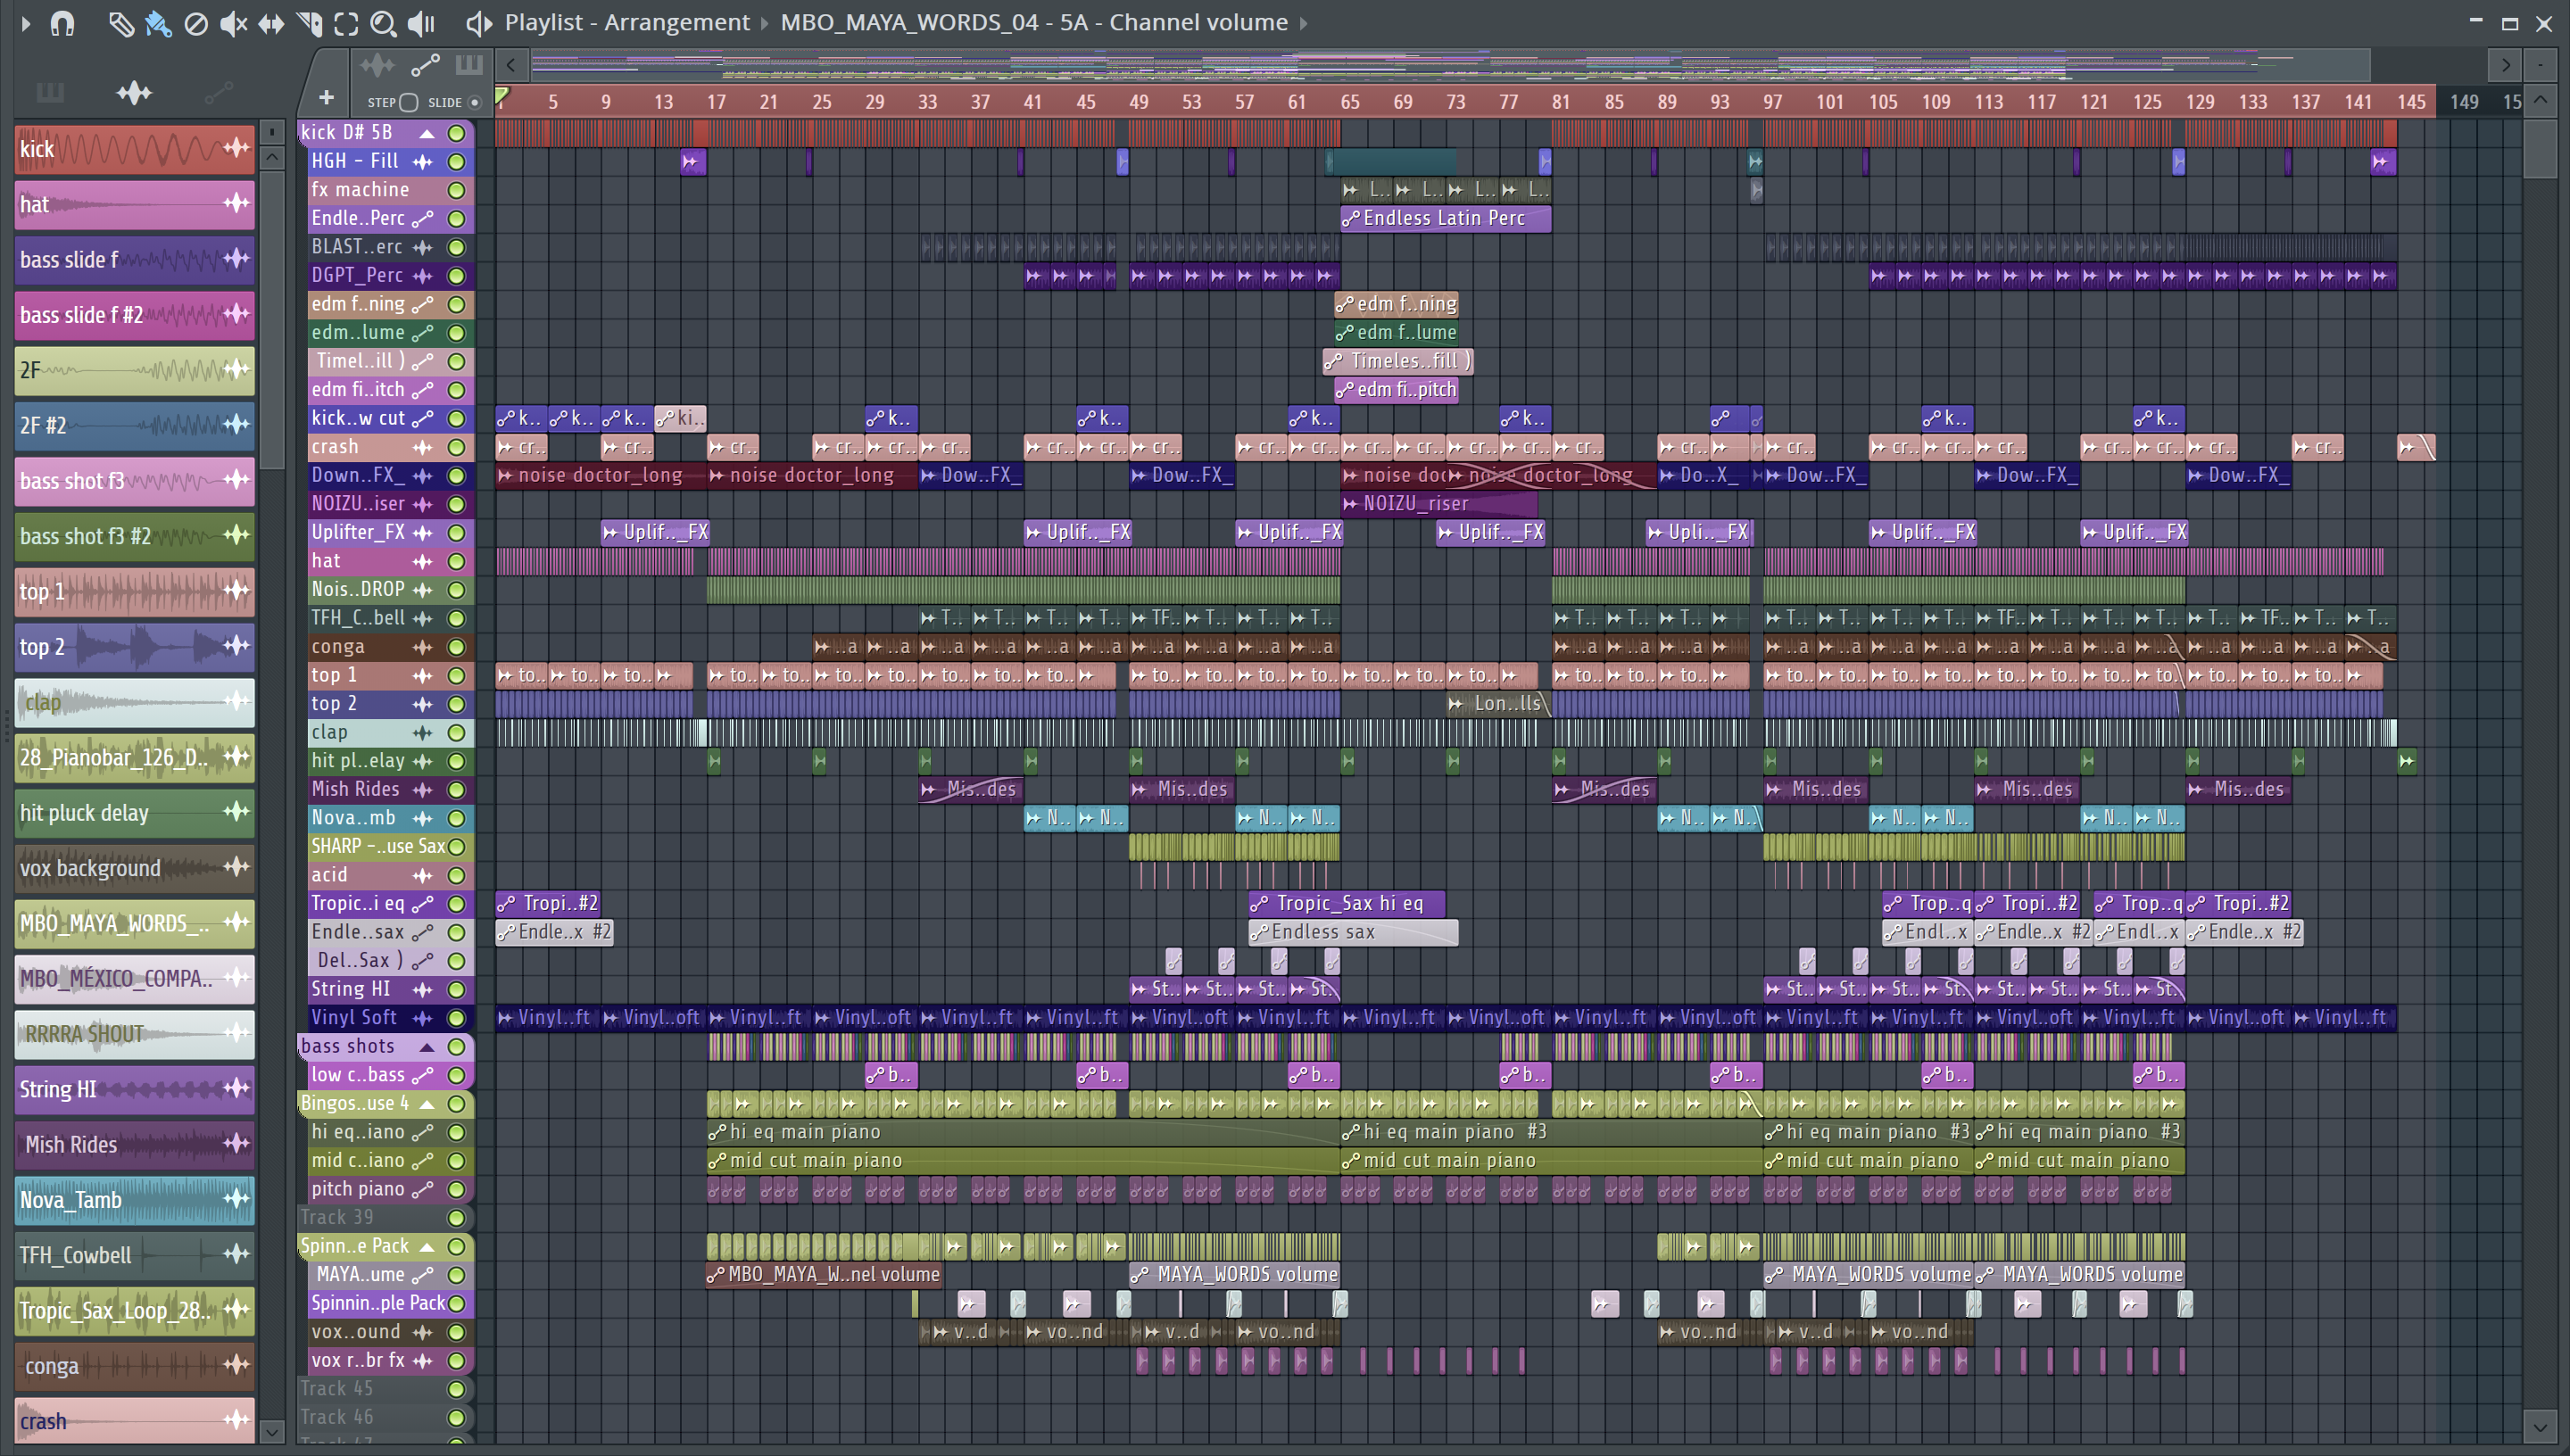The height and width of the screenshot is (1456, 2570).
Task: Mute the Track 39 lane
Action: [457, 1218]
